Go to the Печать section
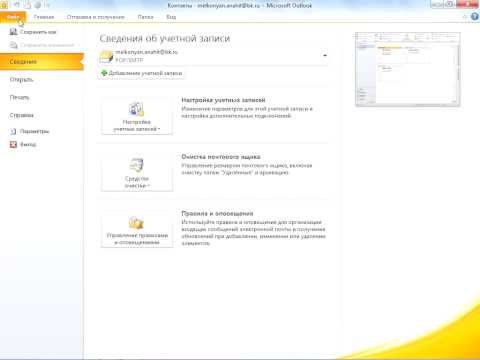Viewport: 480px width, 360px height. coord(19,97)
